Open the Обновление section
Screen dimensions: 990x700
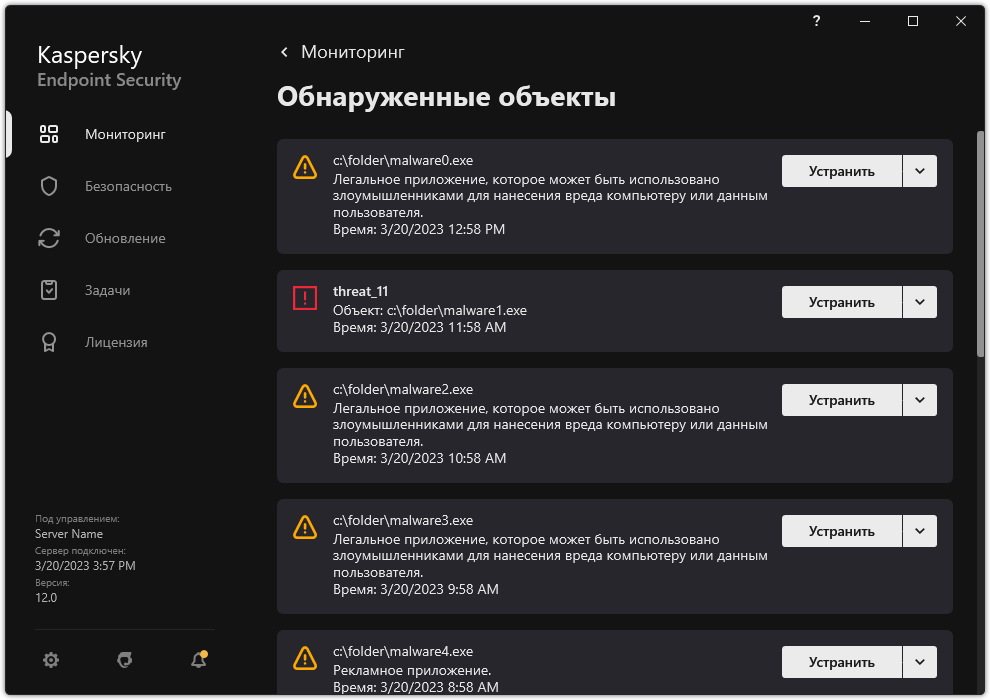[x=49, y=237]
